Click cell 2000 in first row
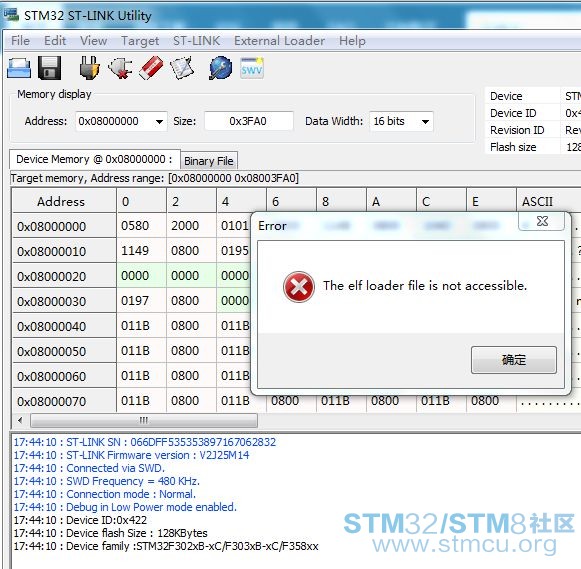Image resolution: width=581 pixels, height=569 pixels. (192, 226)
